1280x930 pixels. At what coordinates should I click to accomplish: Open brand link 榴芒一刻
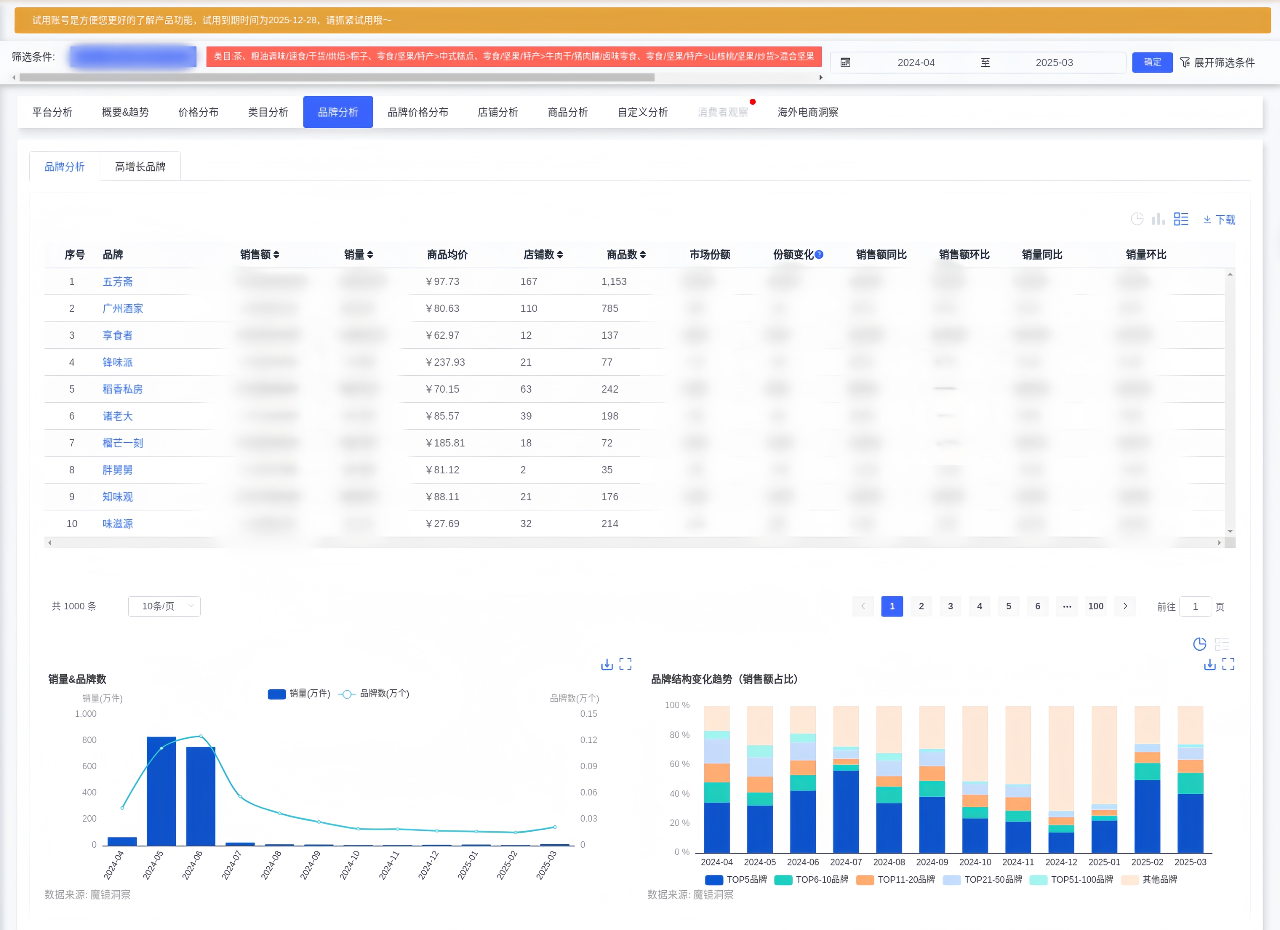[122, 443]
